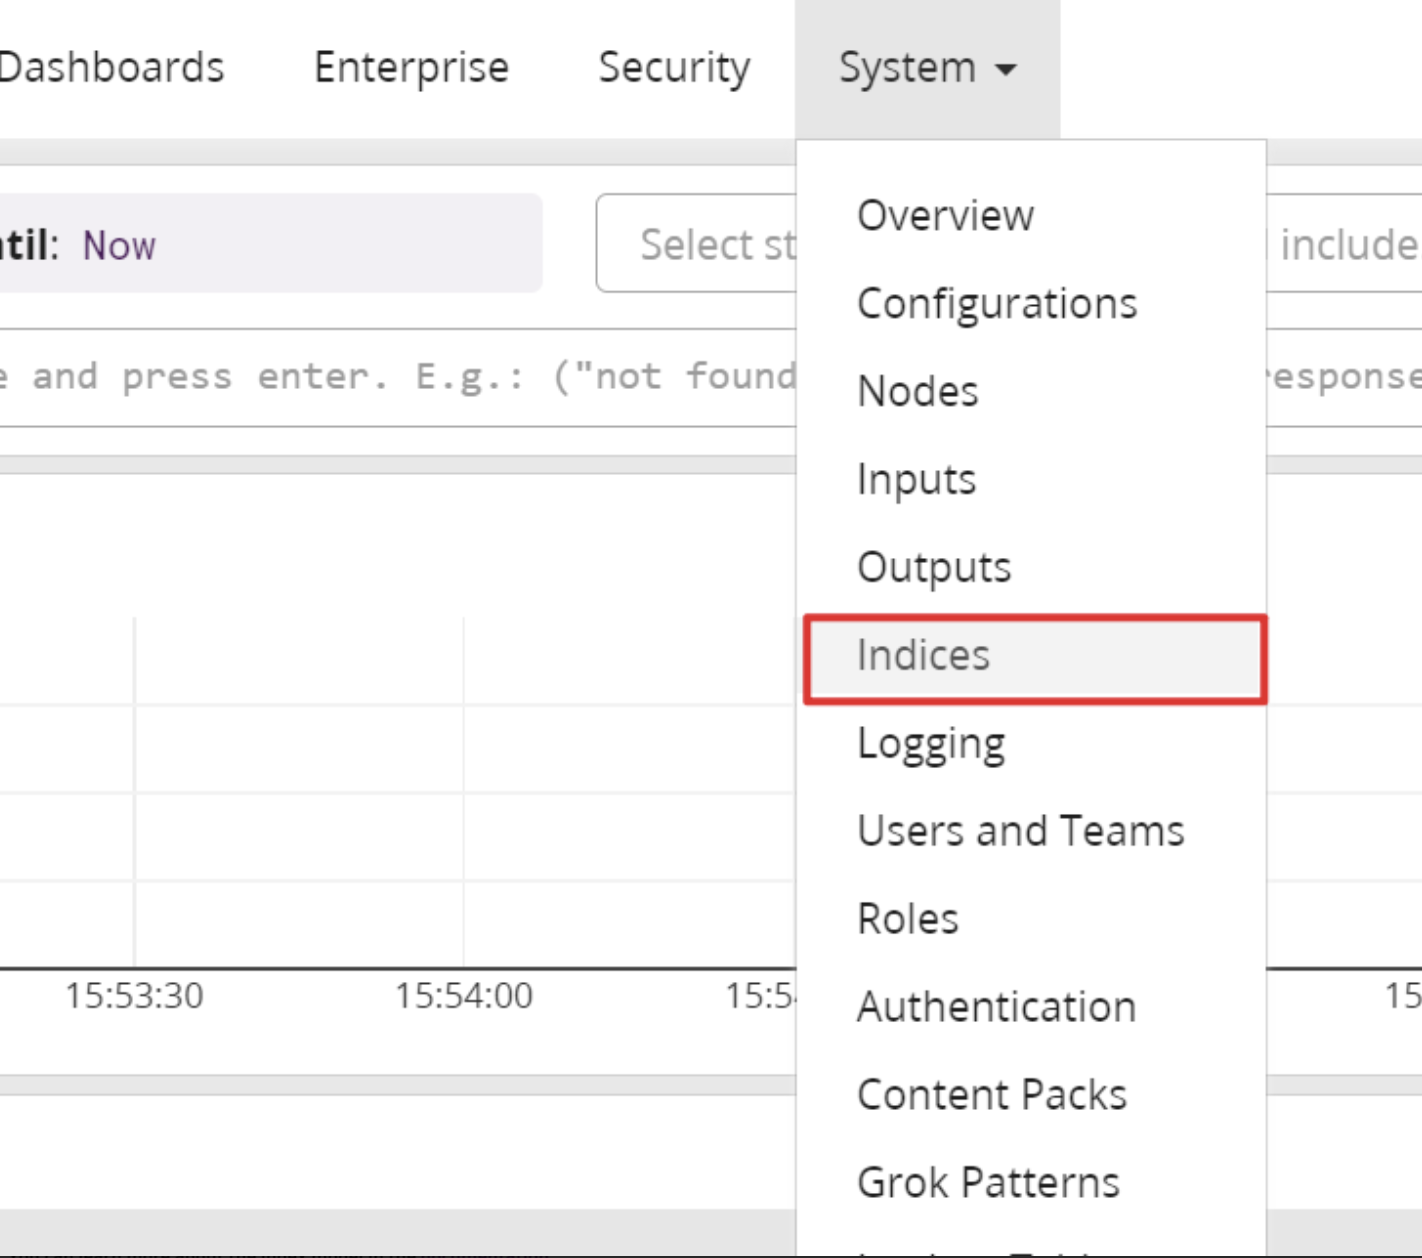Image resolution: width=1422 pixels, height=1258 pixels.
Task: View Grok Patterns page
Action: point(988,1181)
